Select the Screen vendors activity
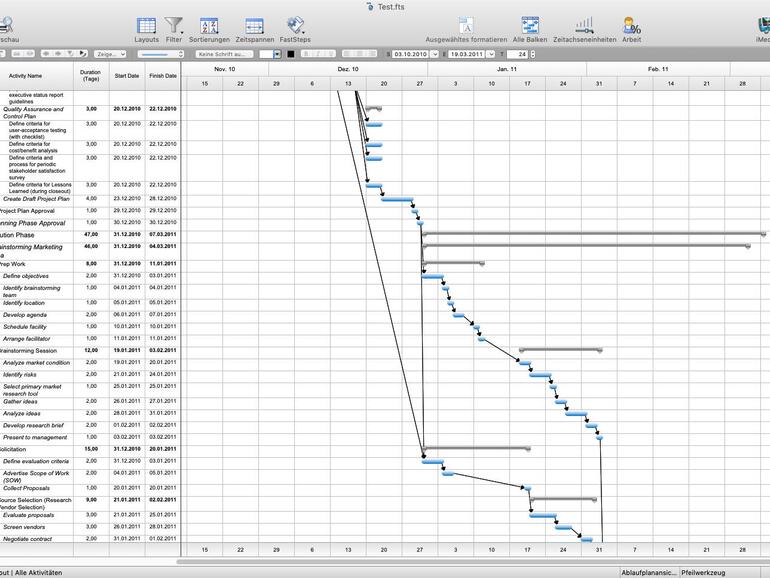 (24, 527)
